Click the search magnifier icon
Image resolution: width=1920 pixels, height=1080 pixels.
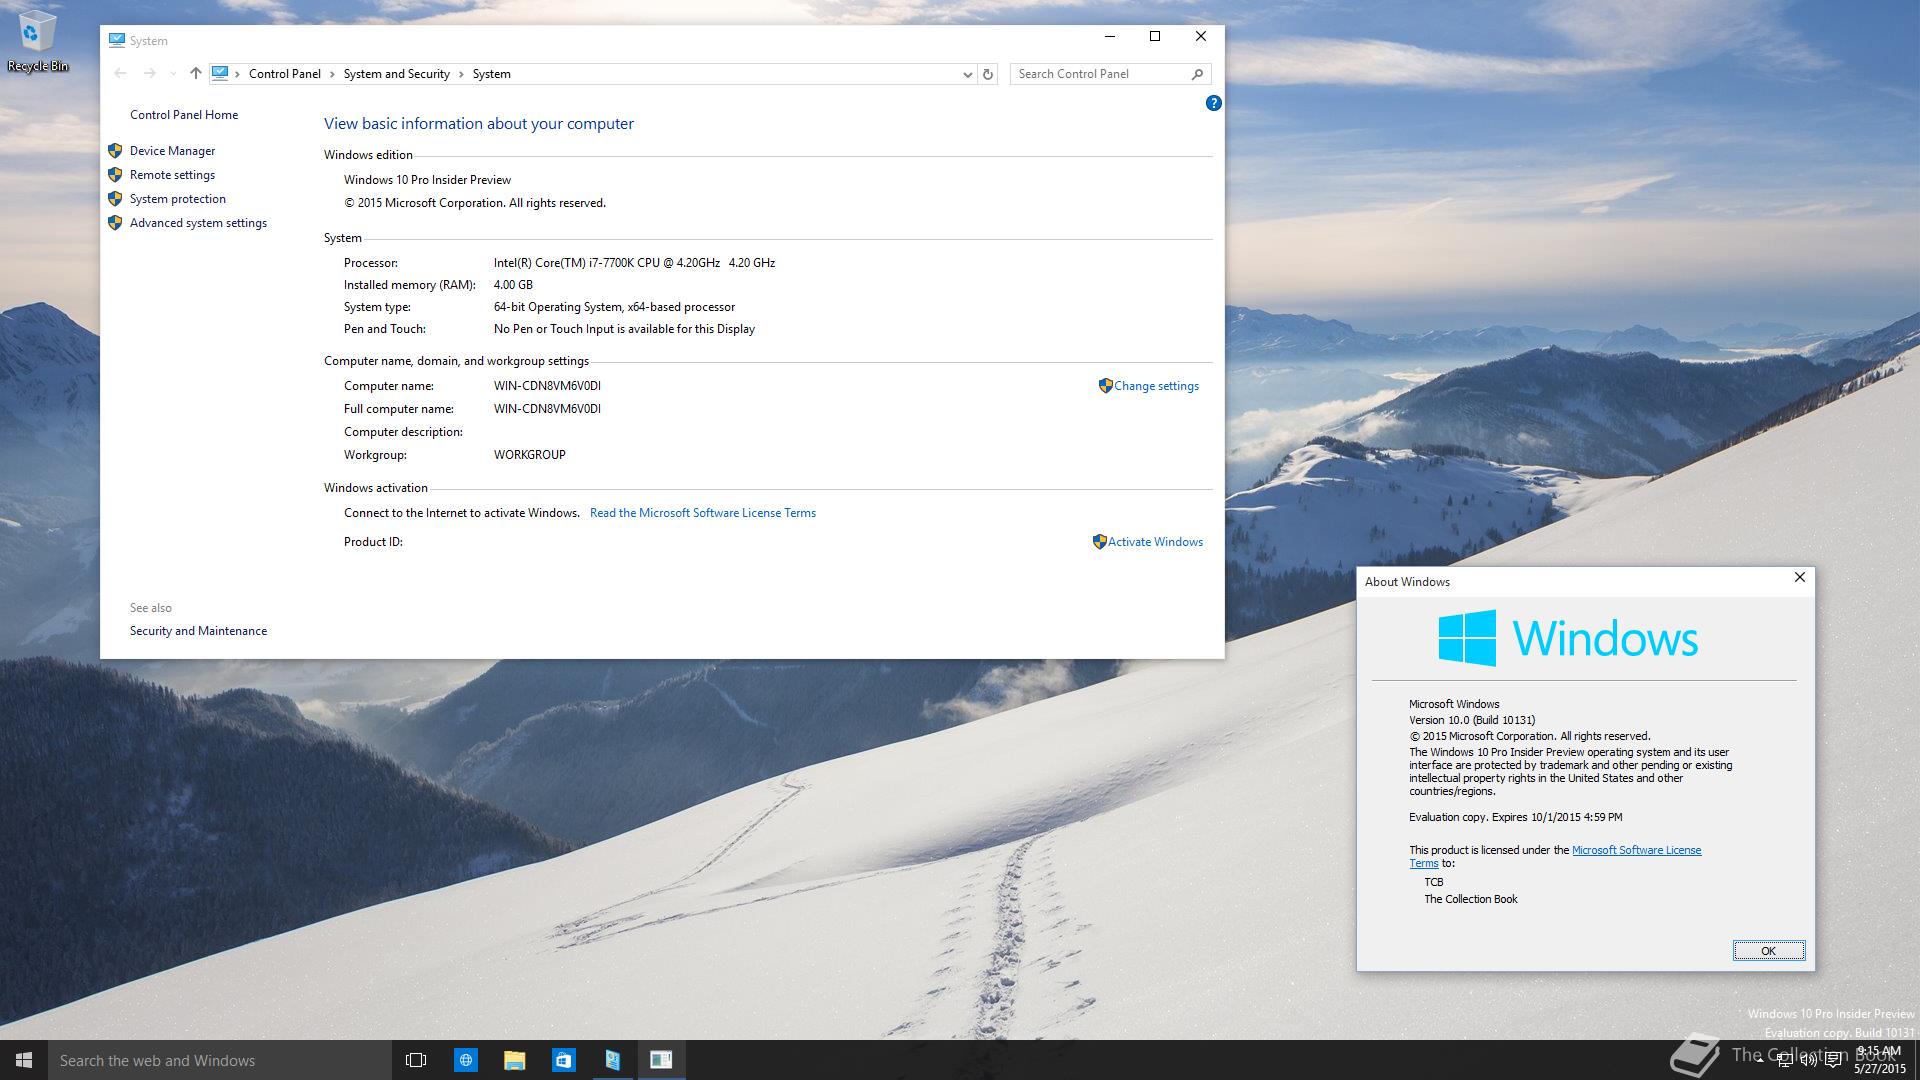click(x=1197, y=74)
